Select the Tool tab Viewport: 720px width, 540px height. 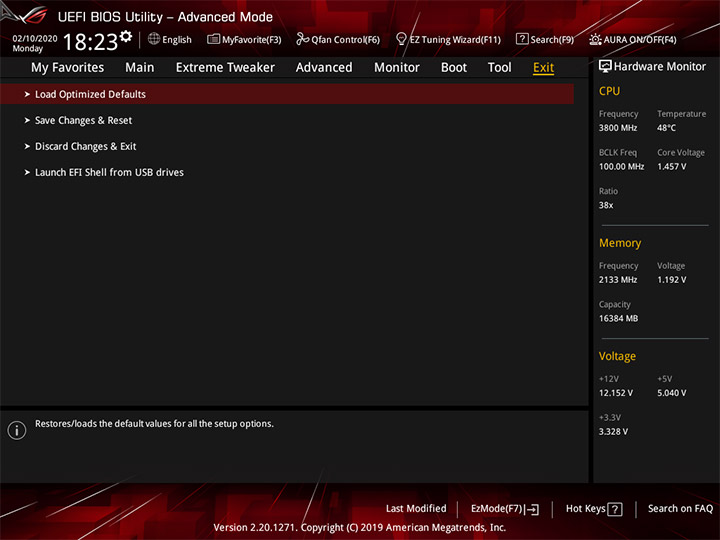499,68
